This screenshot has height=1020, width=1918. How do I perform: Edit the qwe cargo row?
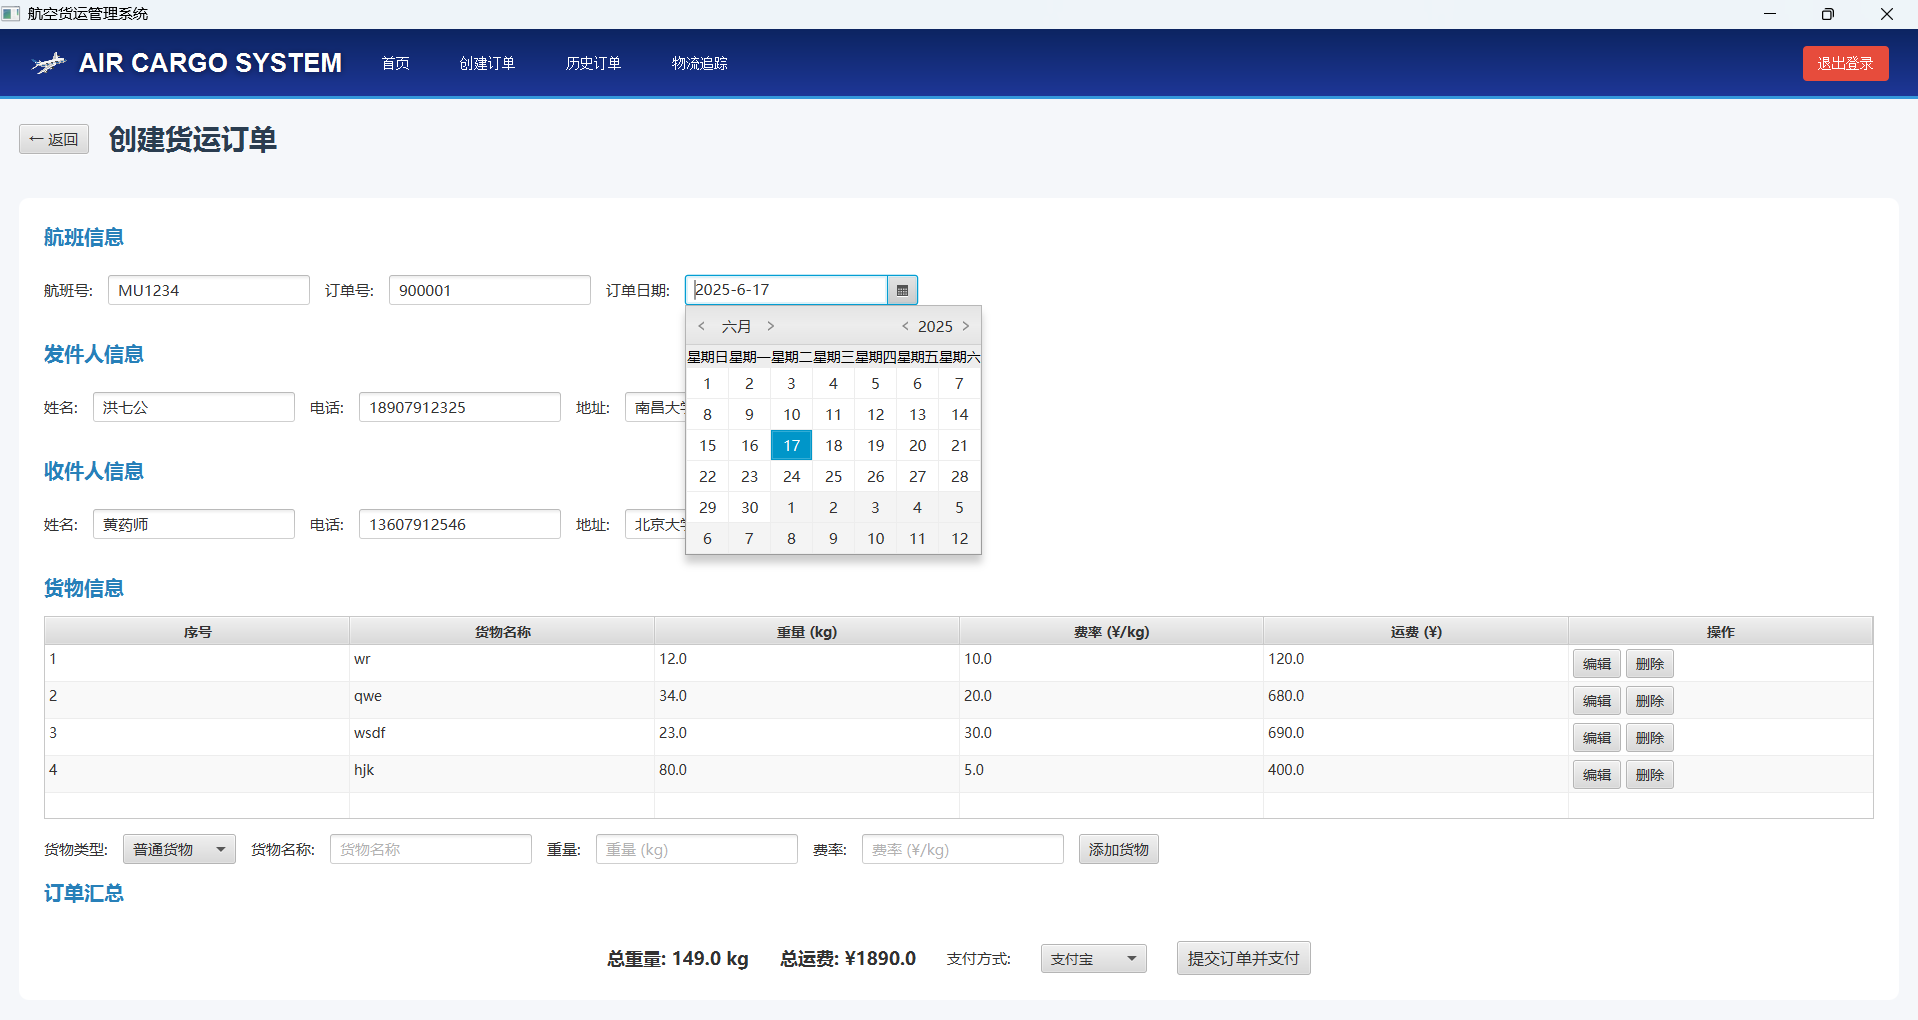pyautogui.click(x=1596, y=701)
